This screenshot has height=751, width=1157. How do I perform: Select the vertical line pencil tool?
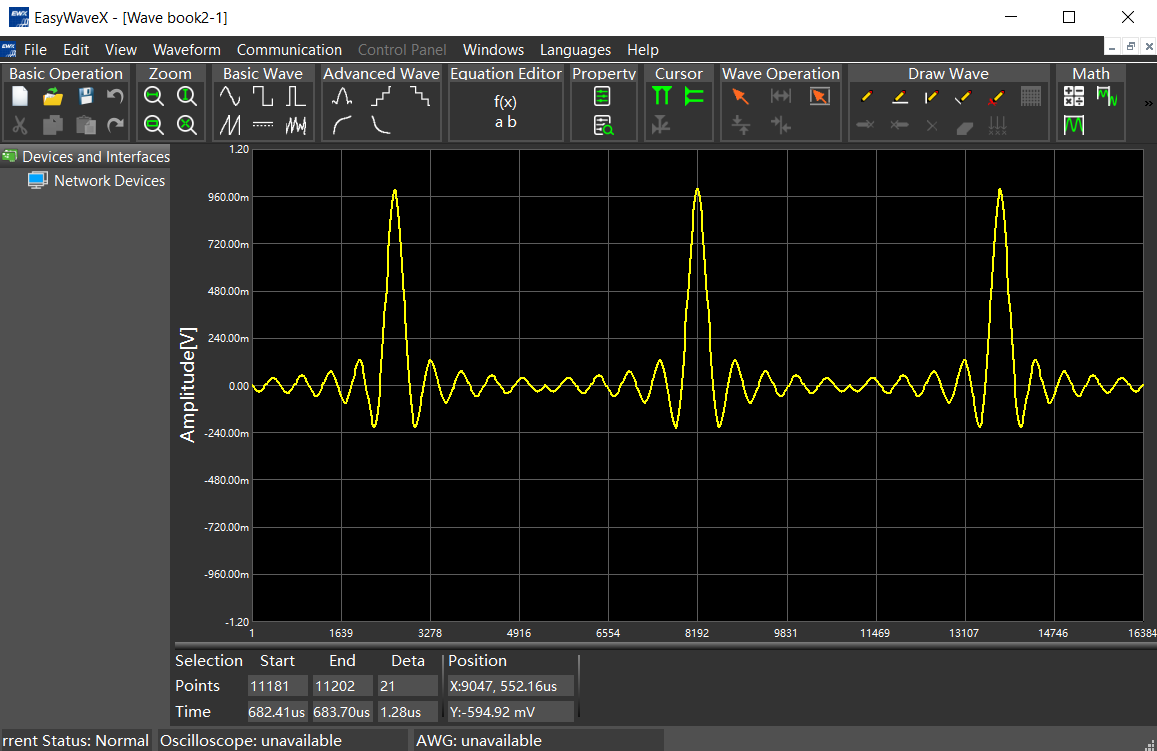[932, 97]
